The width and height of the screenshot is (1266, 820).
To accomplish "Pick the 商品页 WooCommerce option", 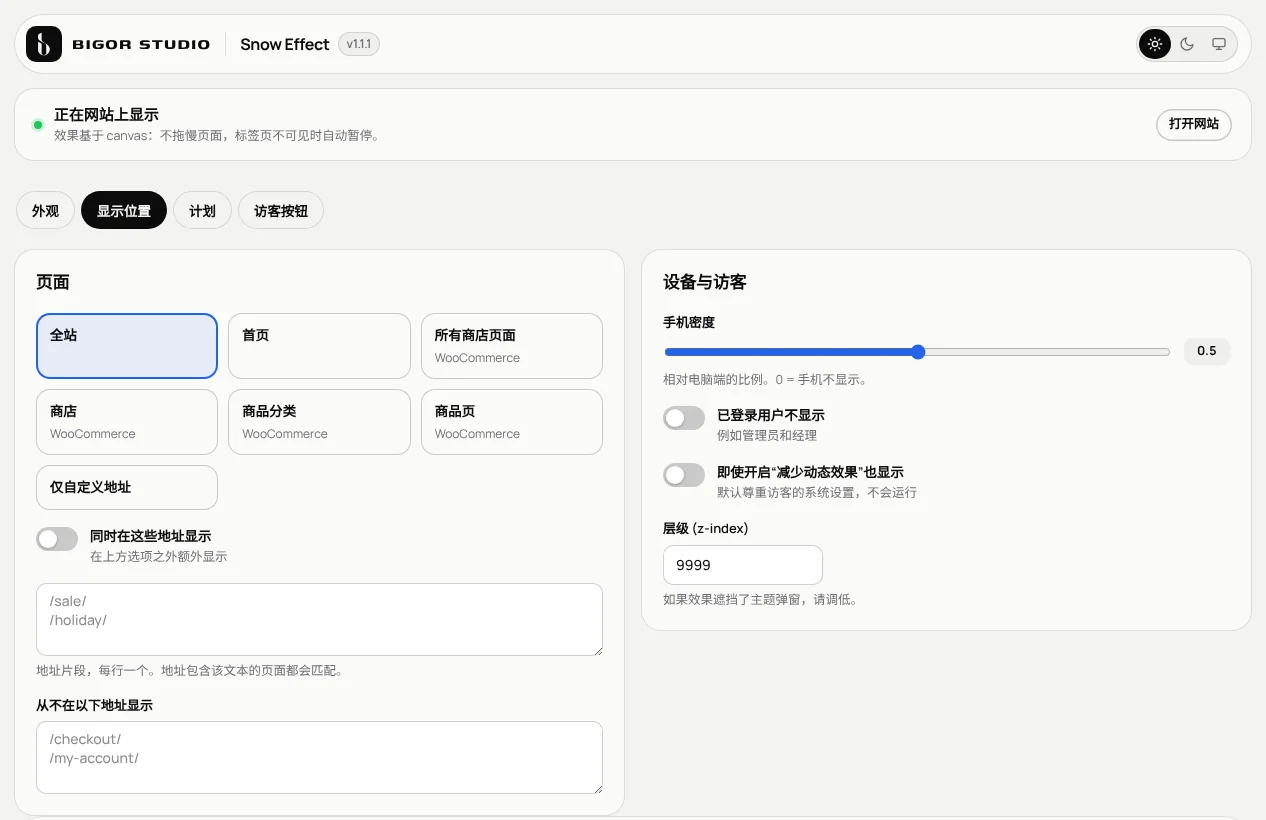I will [512, 422].
